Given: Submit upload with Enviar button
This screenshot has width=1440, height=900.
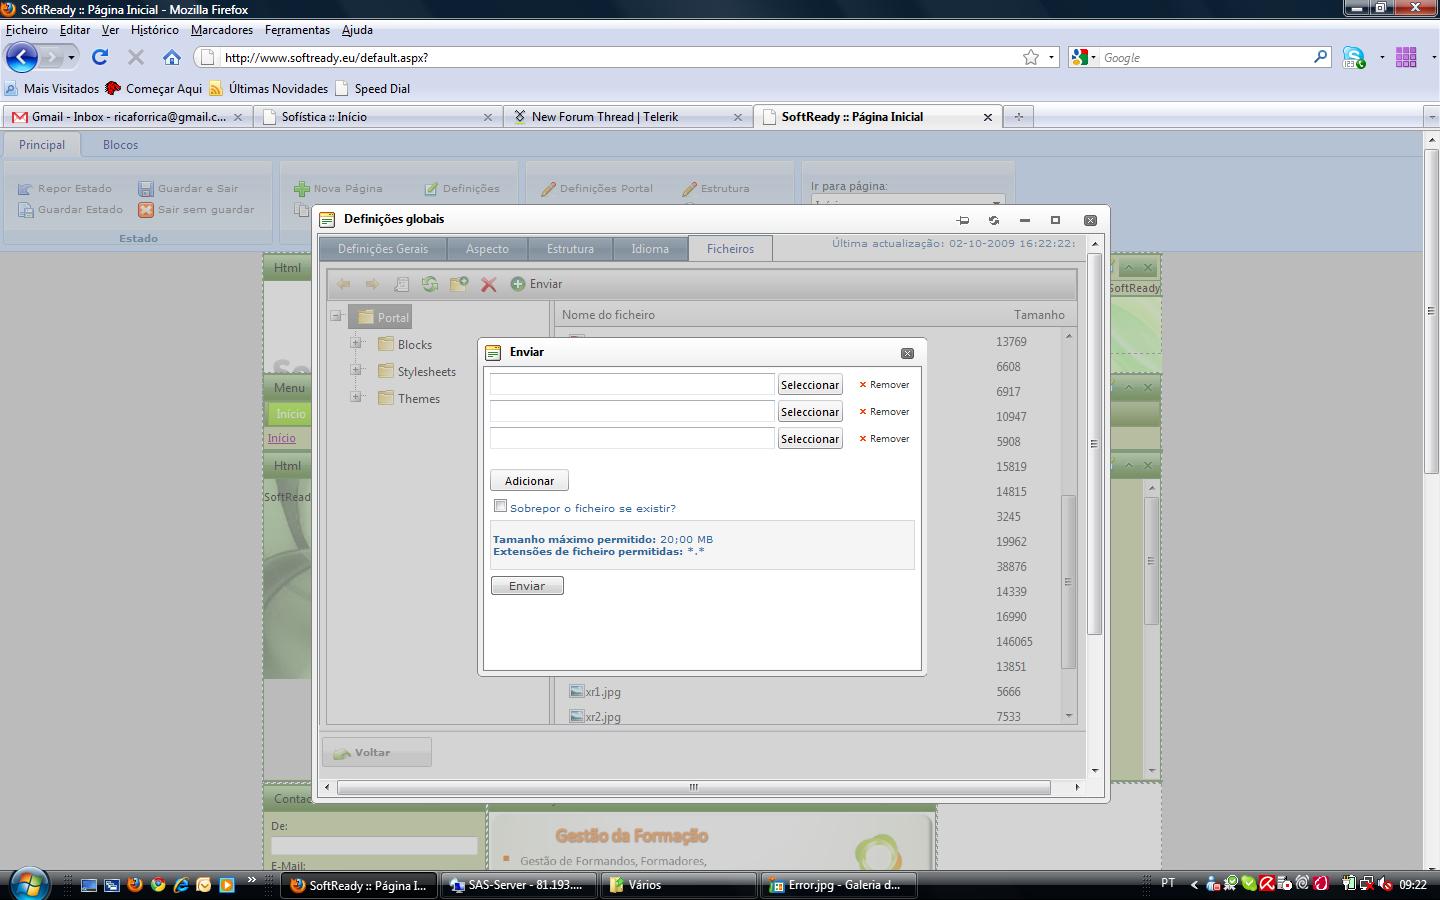Looking at the screenshot, I should [527, 586].
